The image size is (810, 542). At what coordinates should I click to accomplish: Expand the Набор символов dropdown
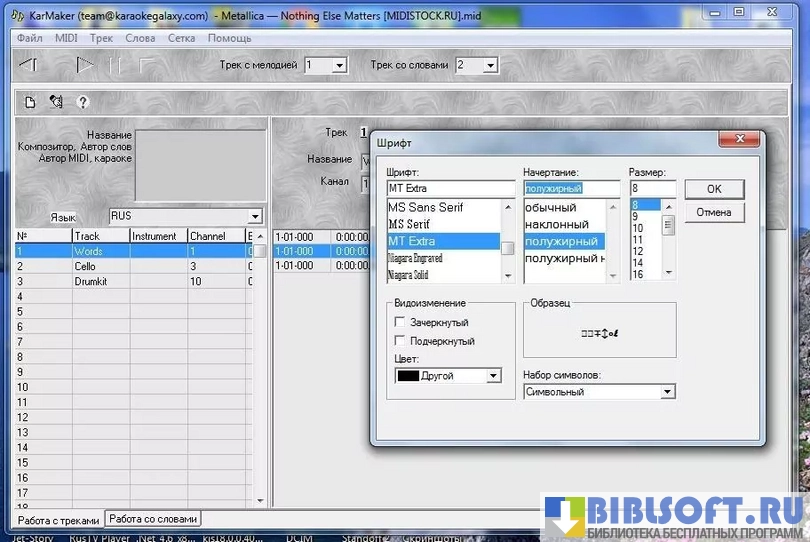tap(667, 392)
